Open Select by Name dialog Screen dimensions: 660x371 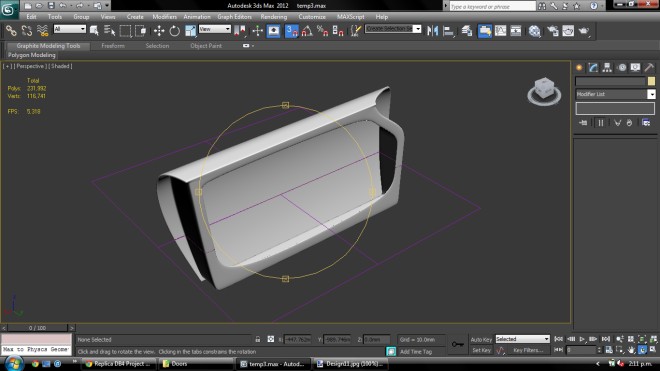109,31
